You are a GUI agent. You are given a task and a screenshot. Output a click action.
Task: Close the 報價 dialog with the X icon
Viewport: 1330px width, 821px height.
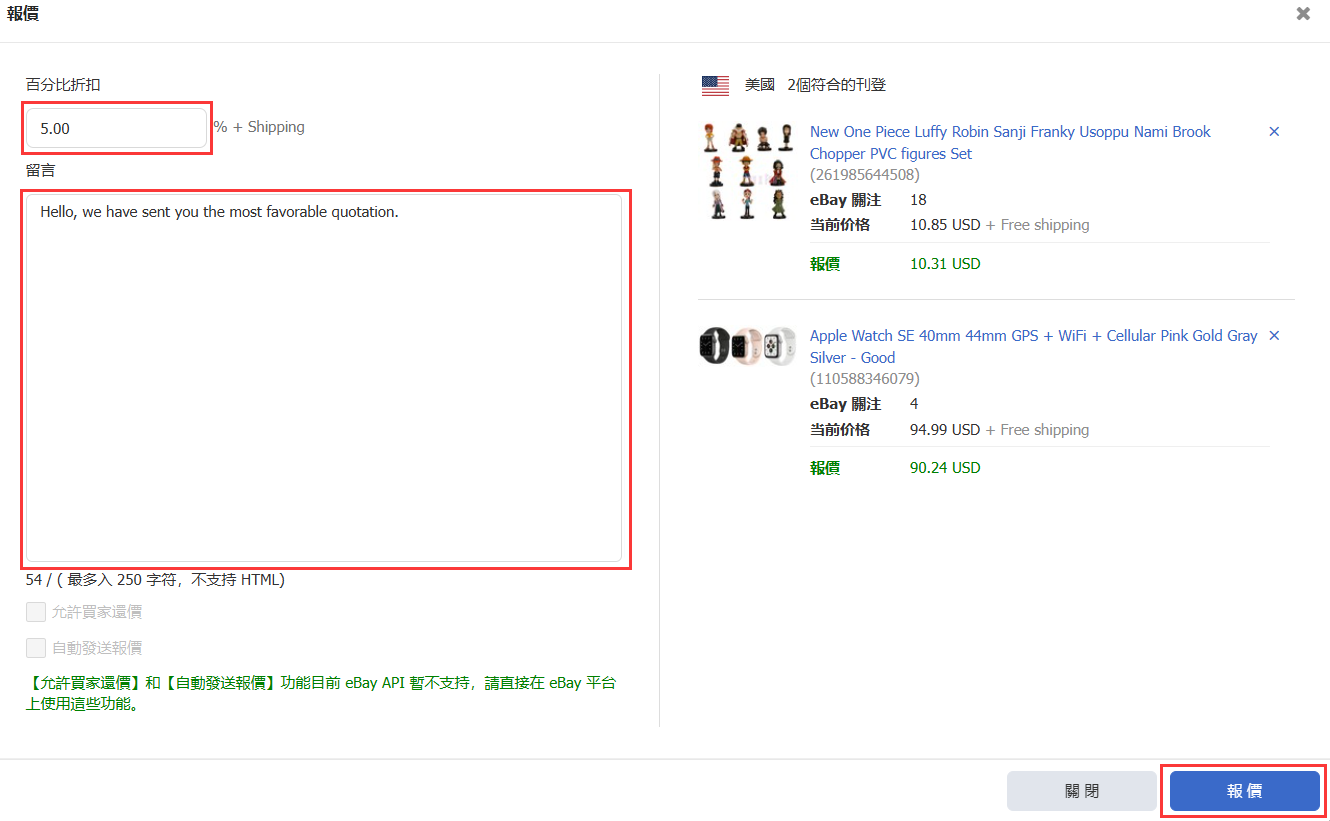(1303, 14)
